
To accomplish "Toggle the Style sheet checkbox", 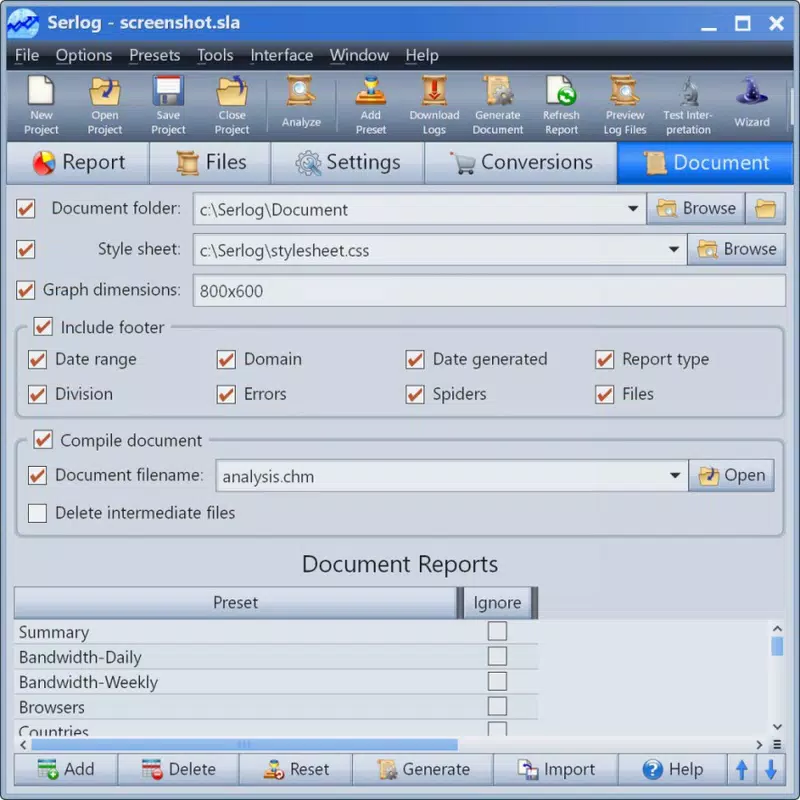I will (x=26, y=249).
